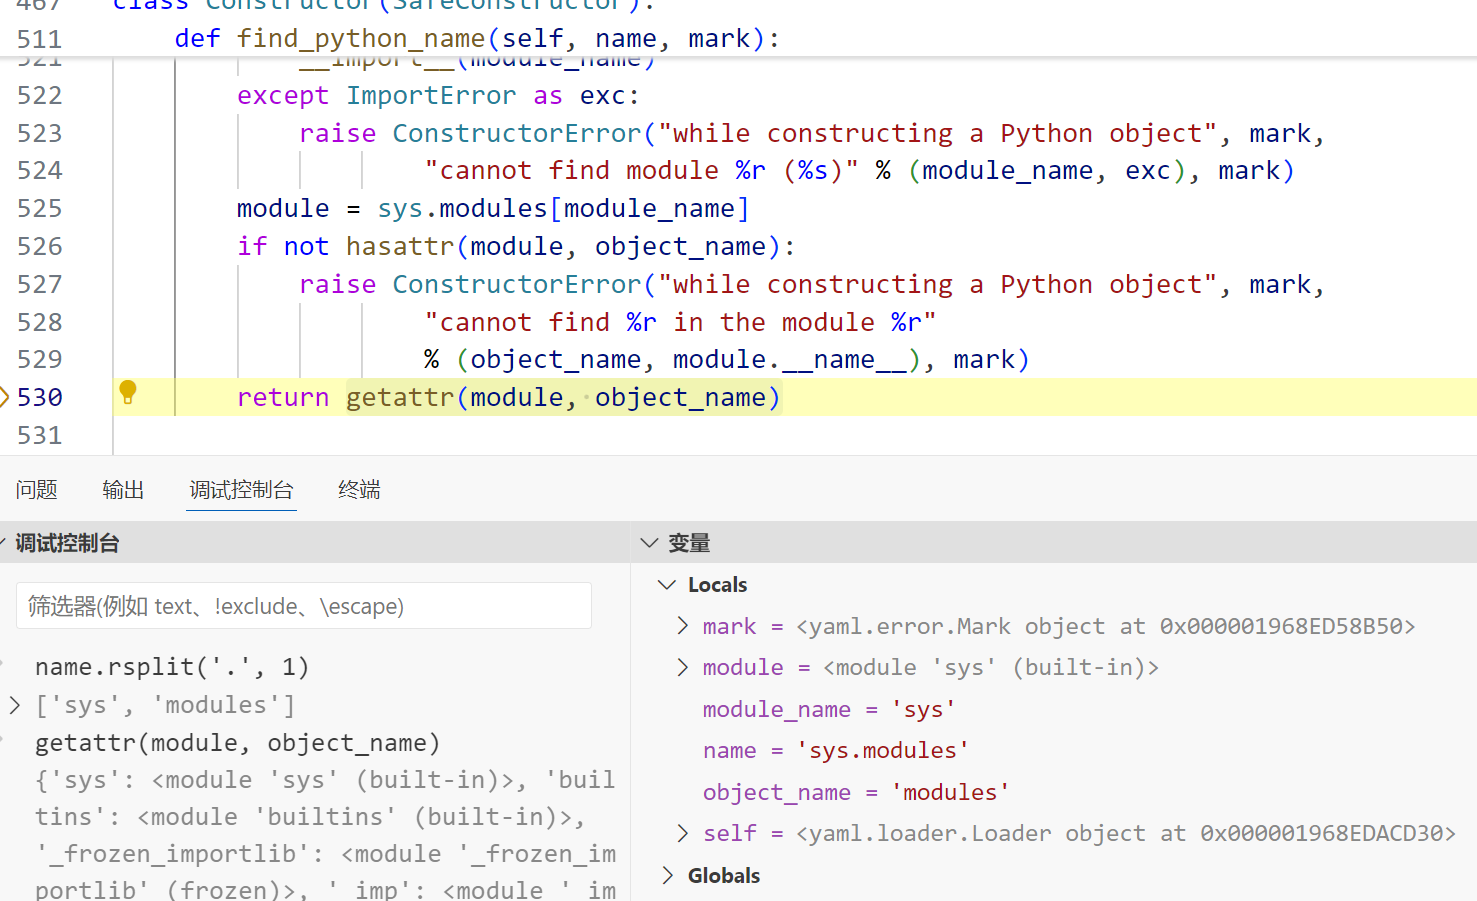The width and height of the screenshot is (1477, 901).
Task: Select the module_name = 'sys' variable
Action: [x=829, y=709]
